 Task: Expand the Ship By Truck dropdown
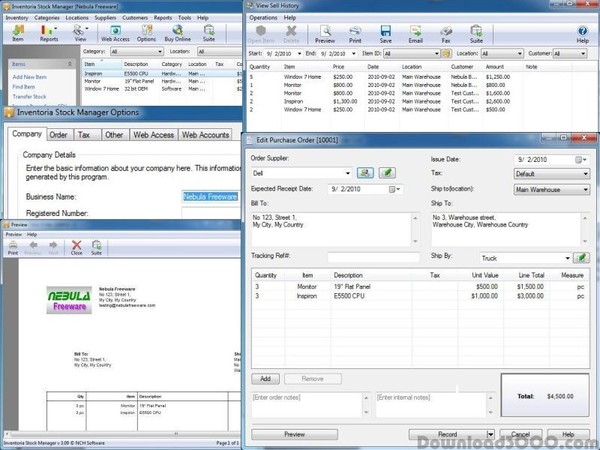point(567,258)
